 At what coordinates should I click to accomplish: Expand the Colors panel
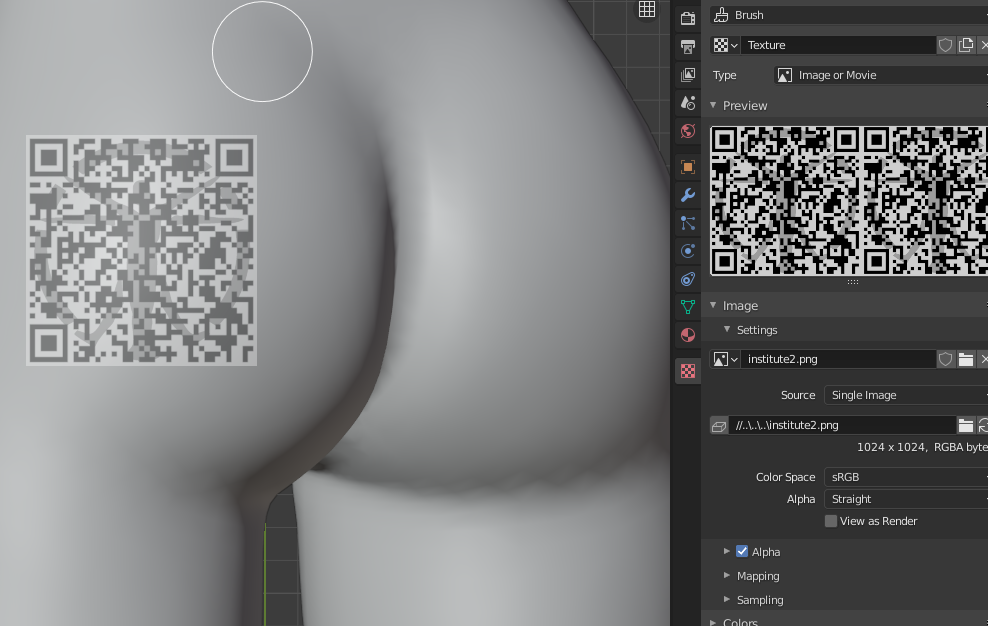pos(713,622)
